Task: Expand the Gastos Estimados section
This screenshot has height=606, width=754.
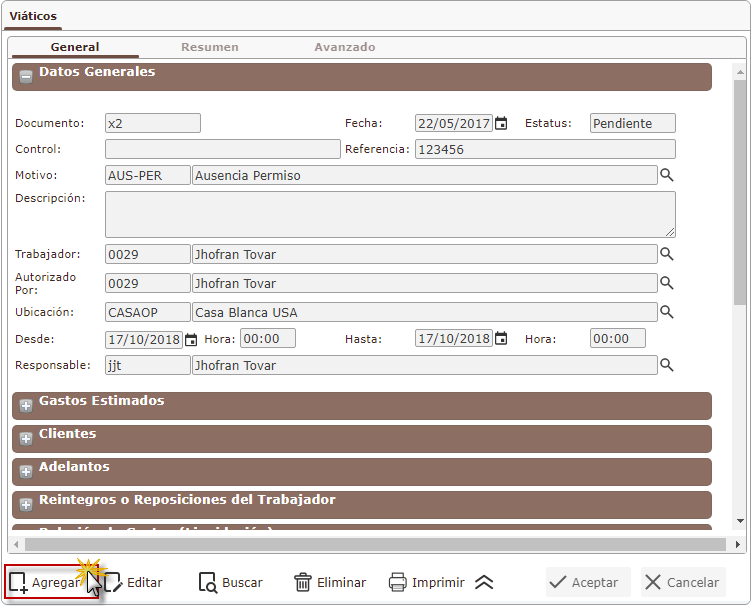Action: 26,406
